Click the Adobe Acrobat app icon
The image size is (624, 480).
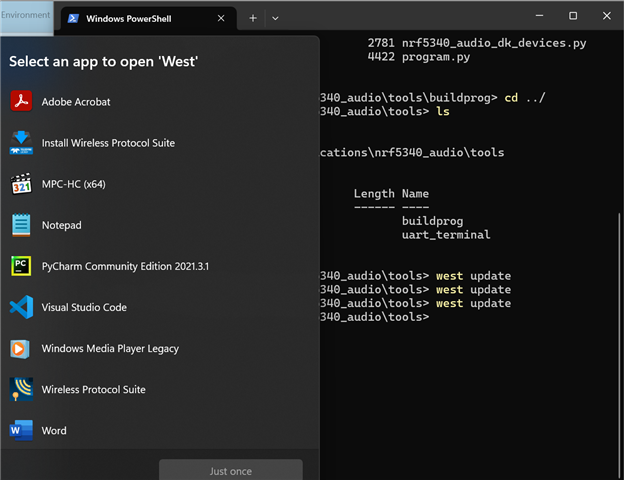click(x=21, y=101)
